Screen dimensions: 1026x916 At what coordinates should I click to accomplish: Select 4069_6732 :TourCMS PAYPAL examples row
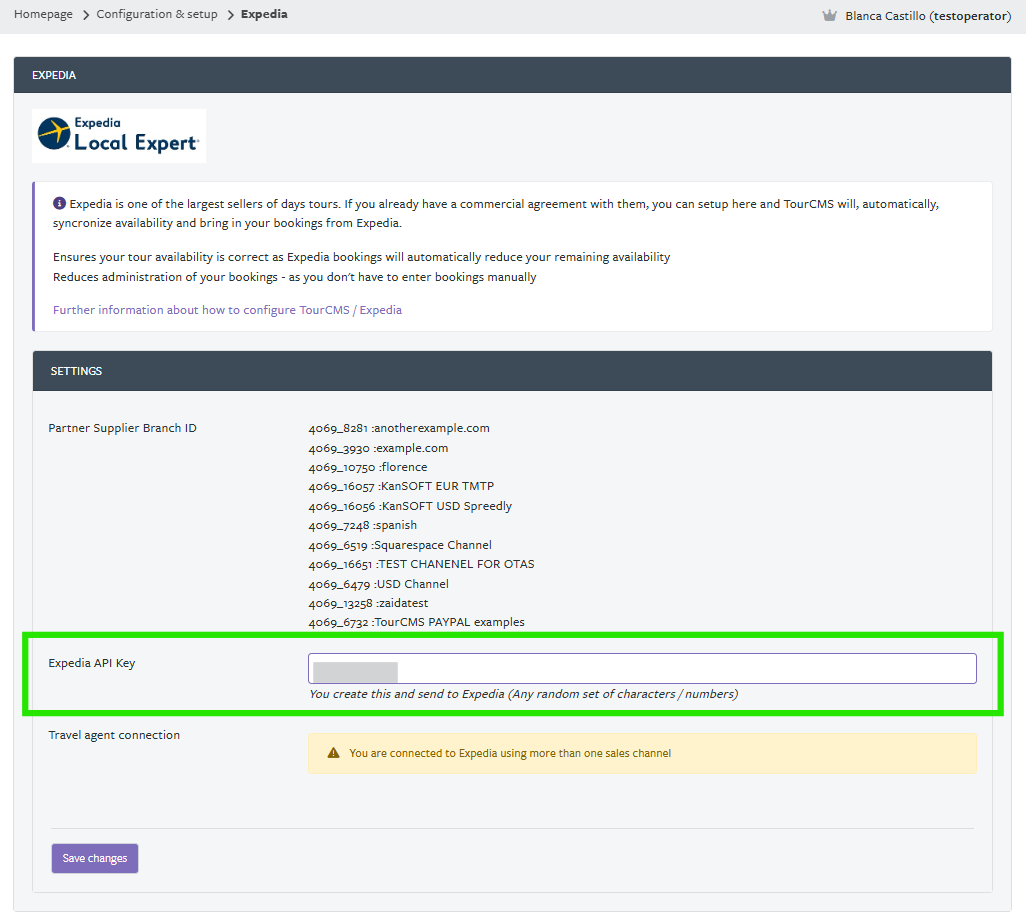click(x=416, y=622)
